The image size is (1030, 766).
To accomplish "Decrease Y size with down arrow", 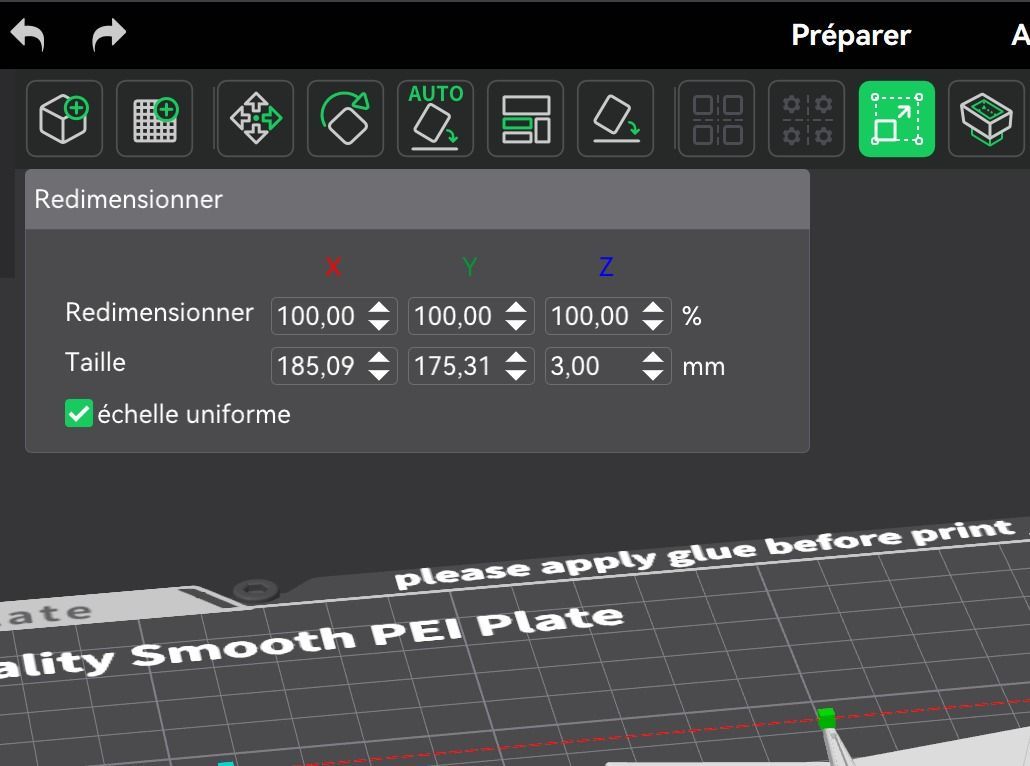I will (516, 374).
